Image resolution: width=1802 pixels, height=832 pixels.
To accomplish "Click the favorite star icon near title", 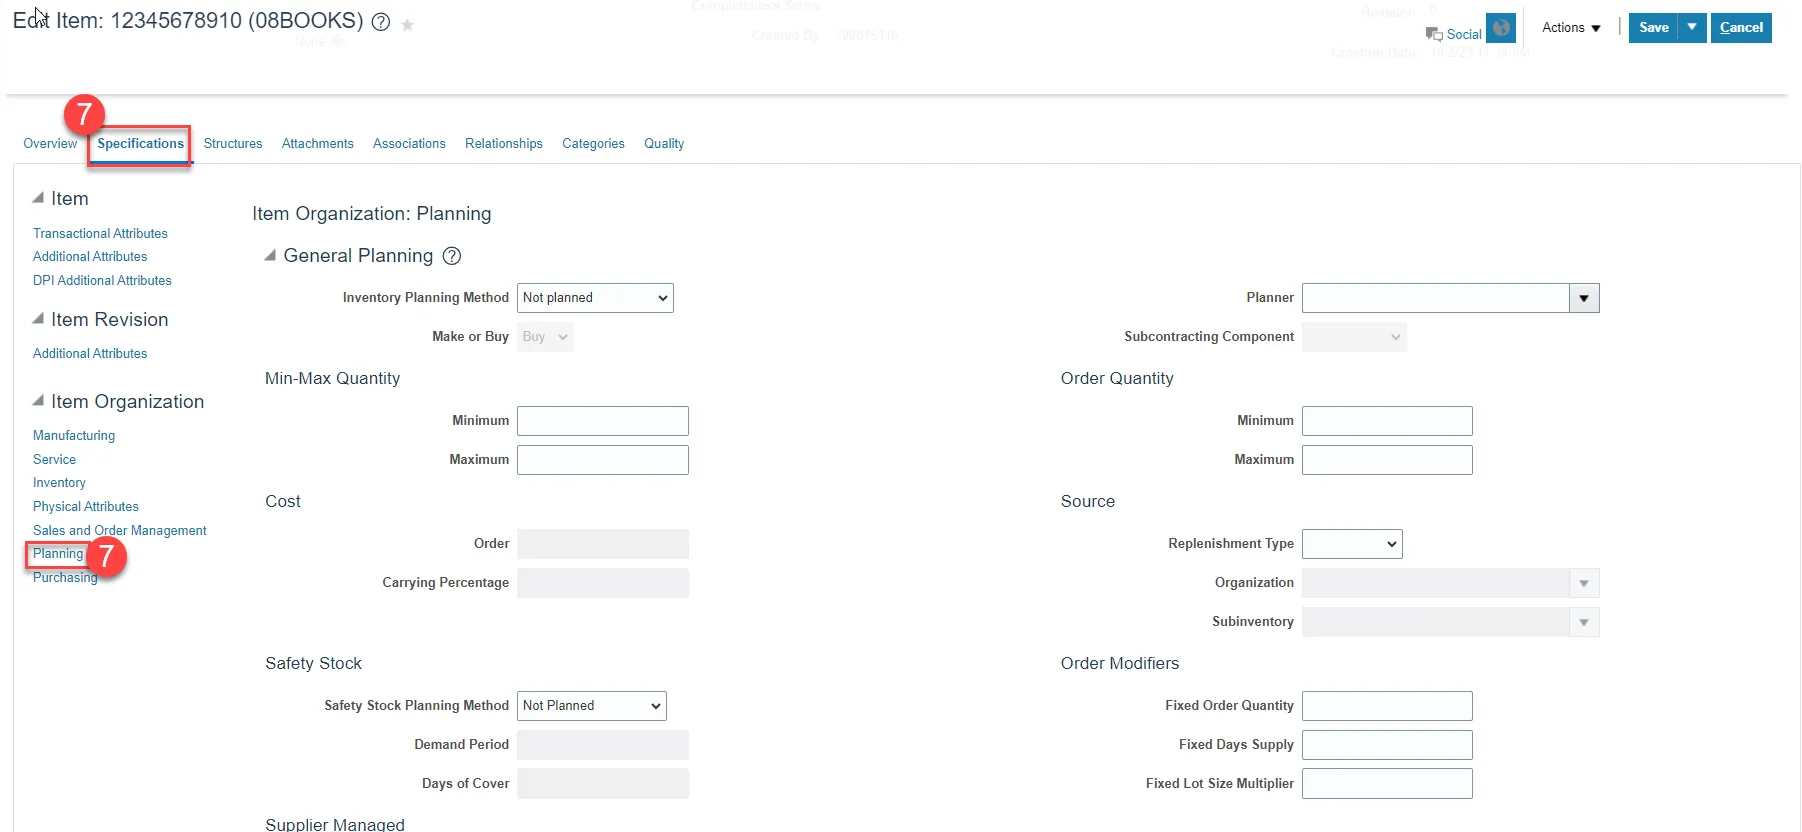I will tap(407, 25).
